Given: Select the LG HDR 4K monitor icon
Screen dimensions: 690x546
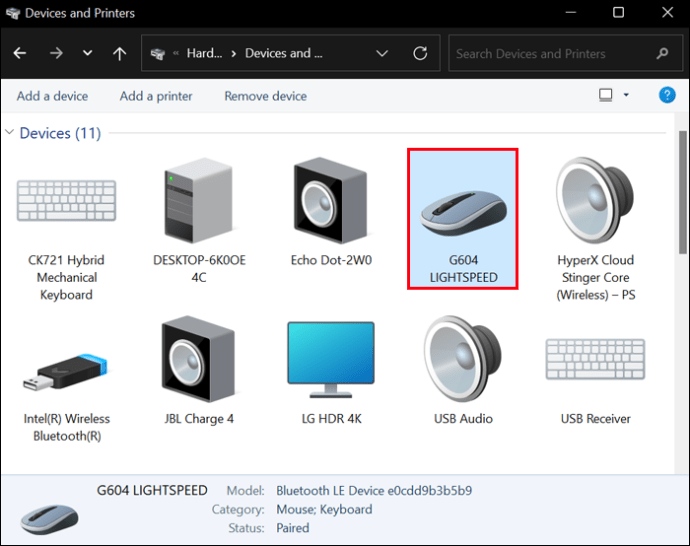Looking at the screenshot, I should [x=331, y=360].
